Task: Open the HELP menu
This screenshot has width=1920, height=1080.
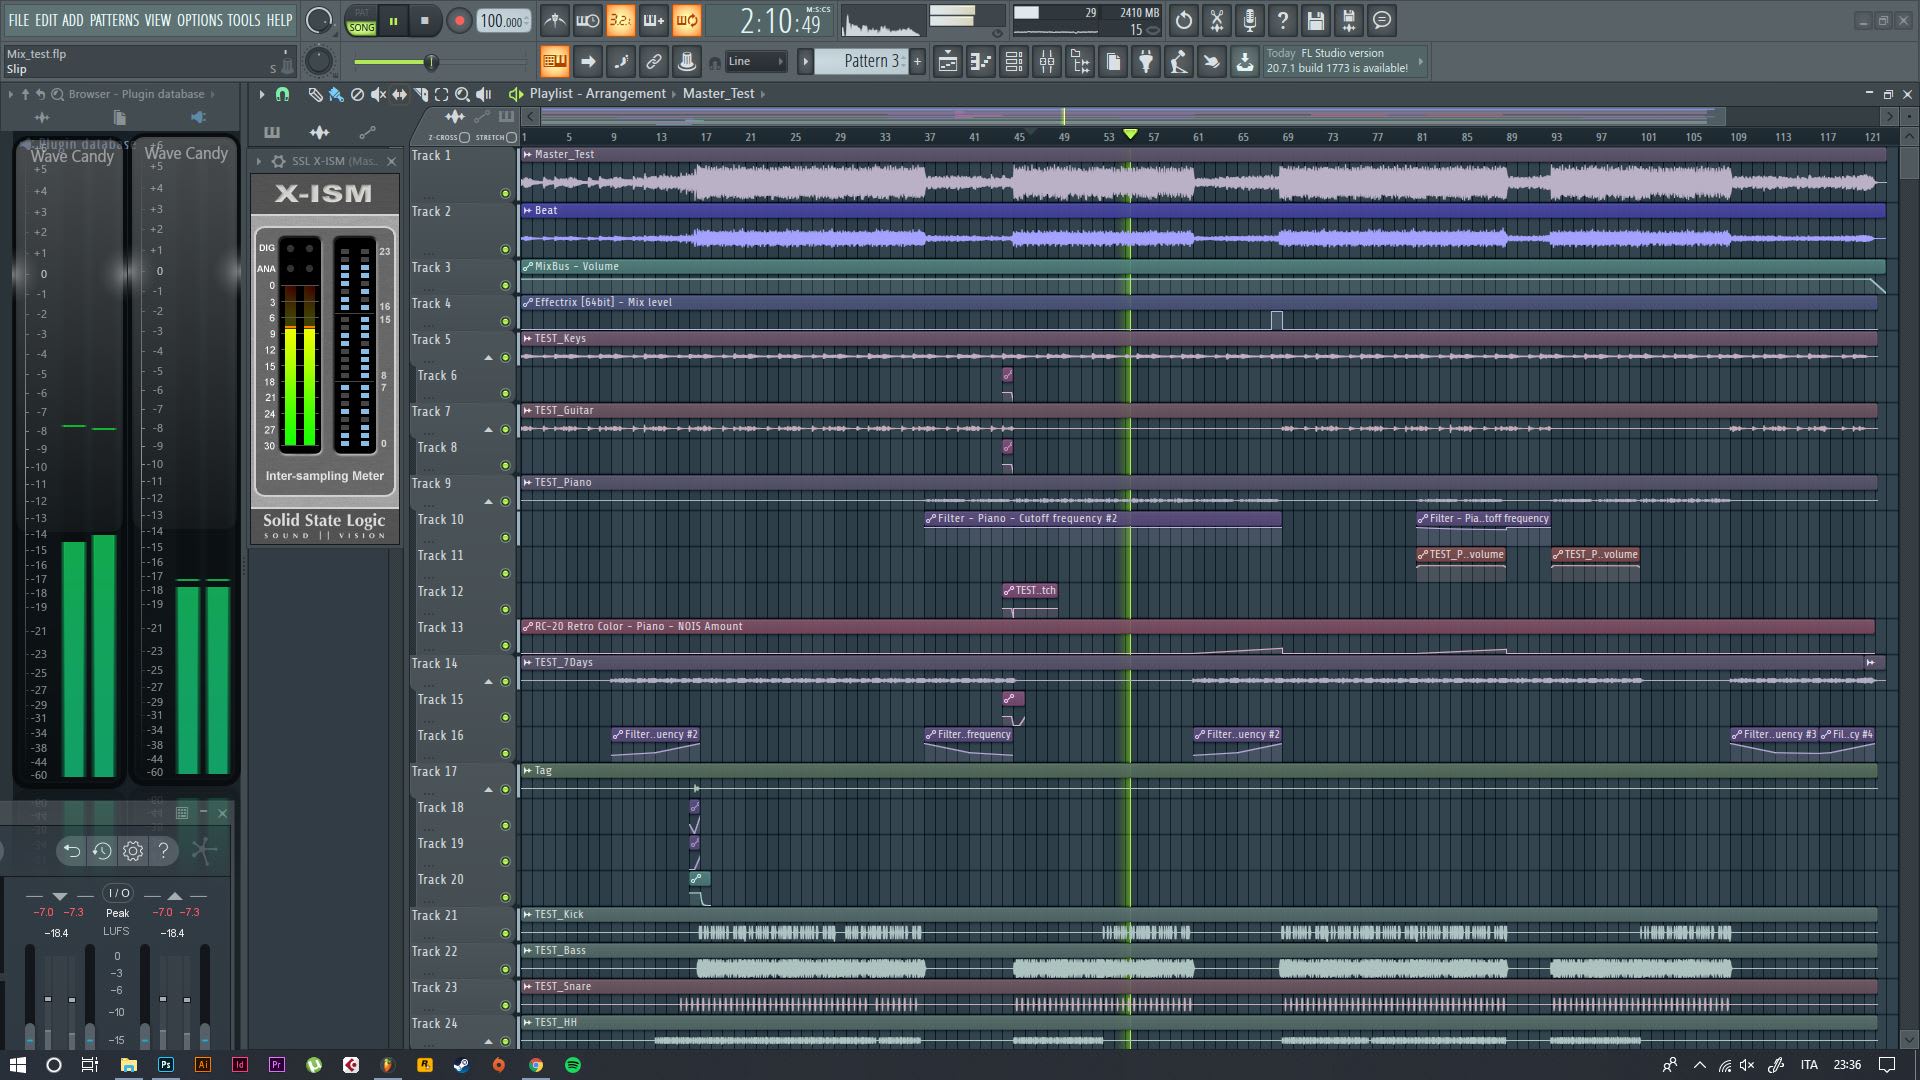Action: 280,20
